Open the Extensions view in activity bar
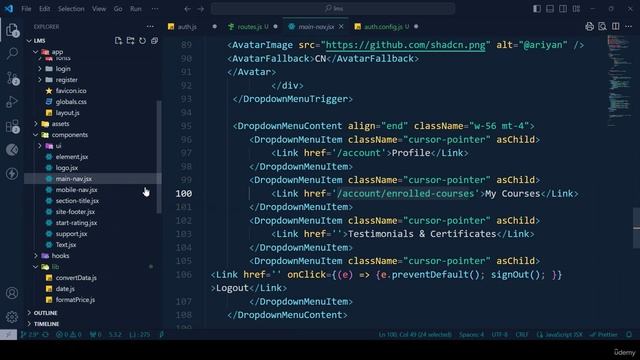 tap(12, 126)
